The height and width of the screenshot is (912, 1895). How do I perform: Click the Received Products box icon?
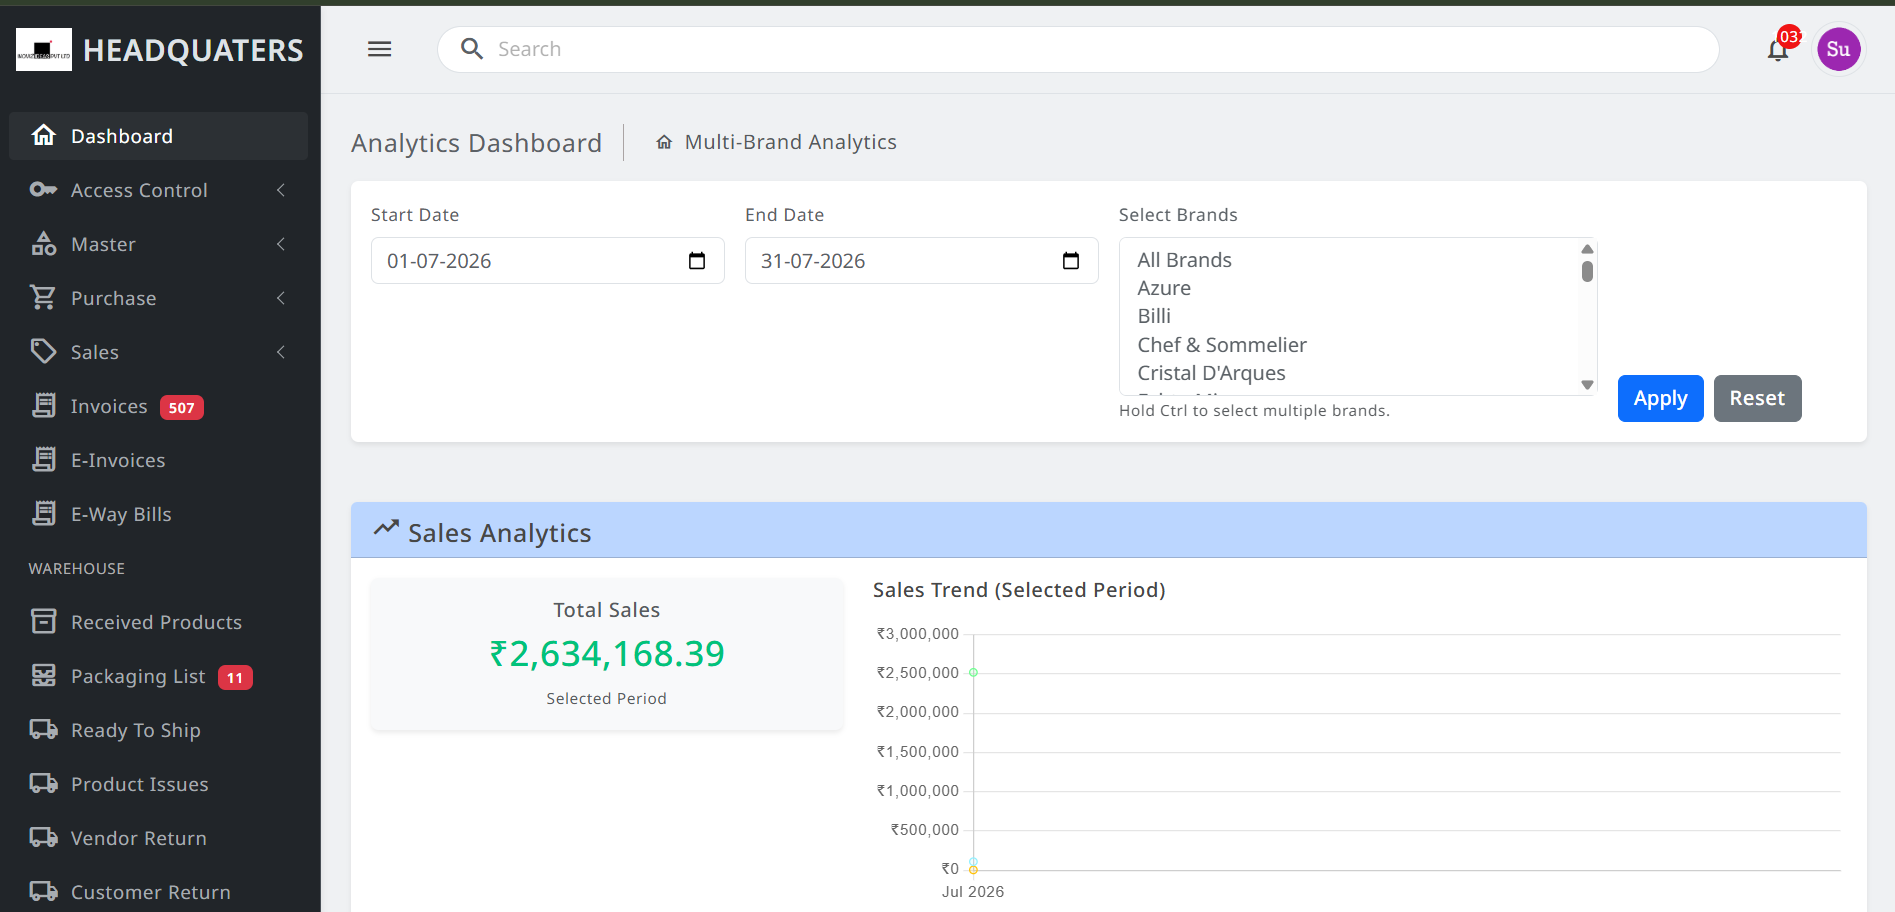tap(43, 621)
